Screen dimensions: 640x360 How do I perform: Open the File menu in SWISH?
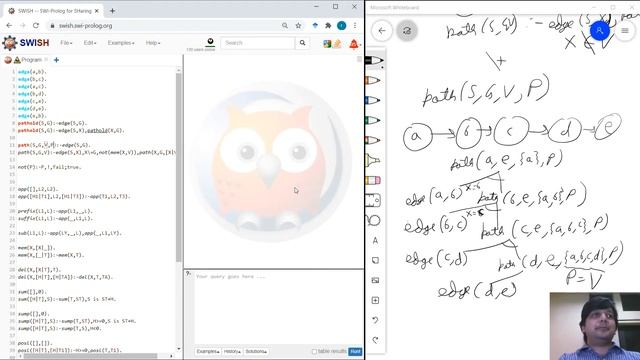[x=66, y=43]
